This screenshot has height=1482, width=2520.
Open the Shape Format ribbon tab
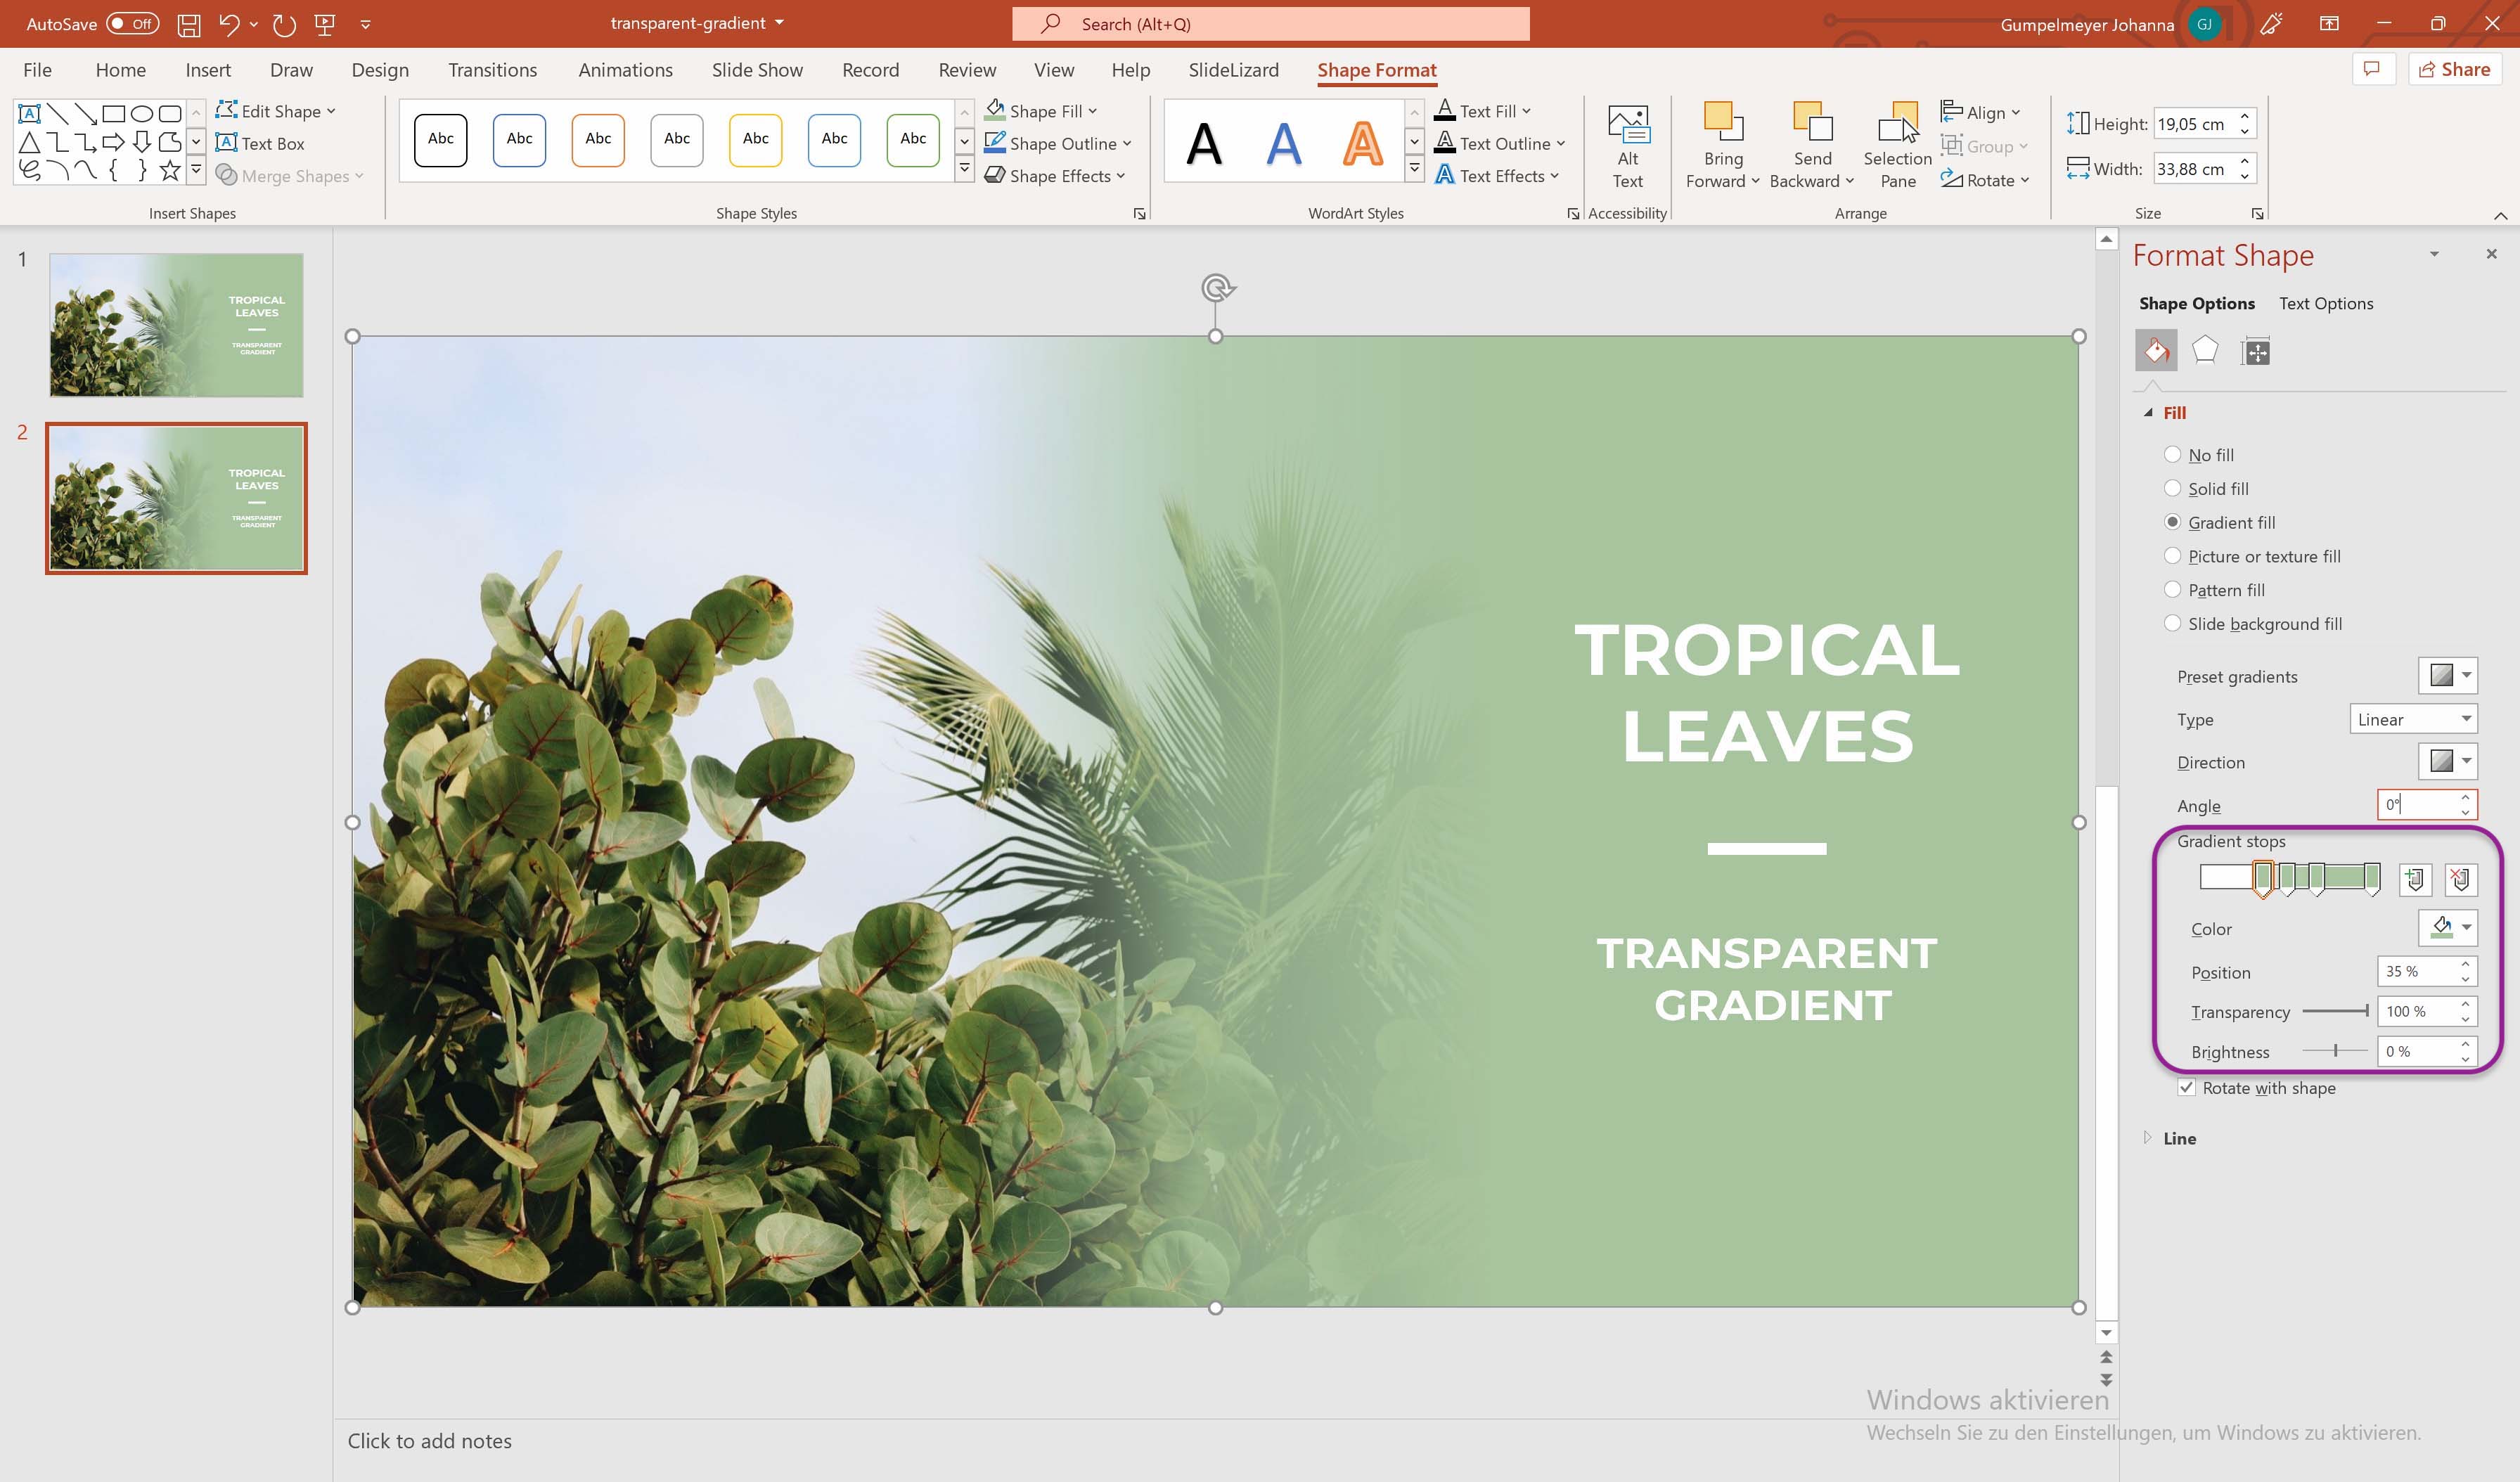1377,69
